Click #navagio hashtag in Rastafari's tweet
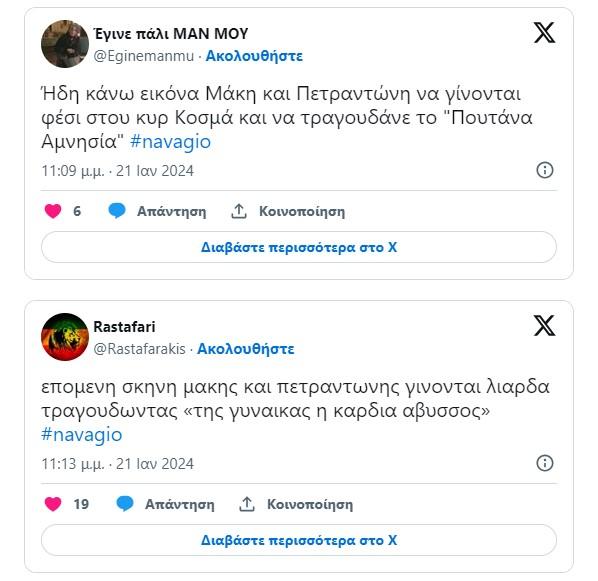This screenshot has height=581, width=598. click(82, 435)
